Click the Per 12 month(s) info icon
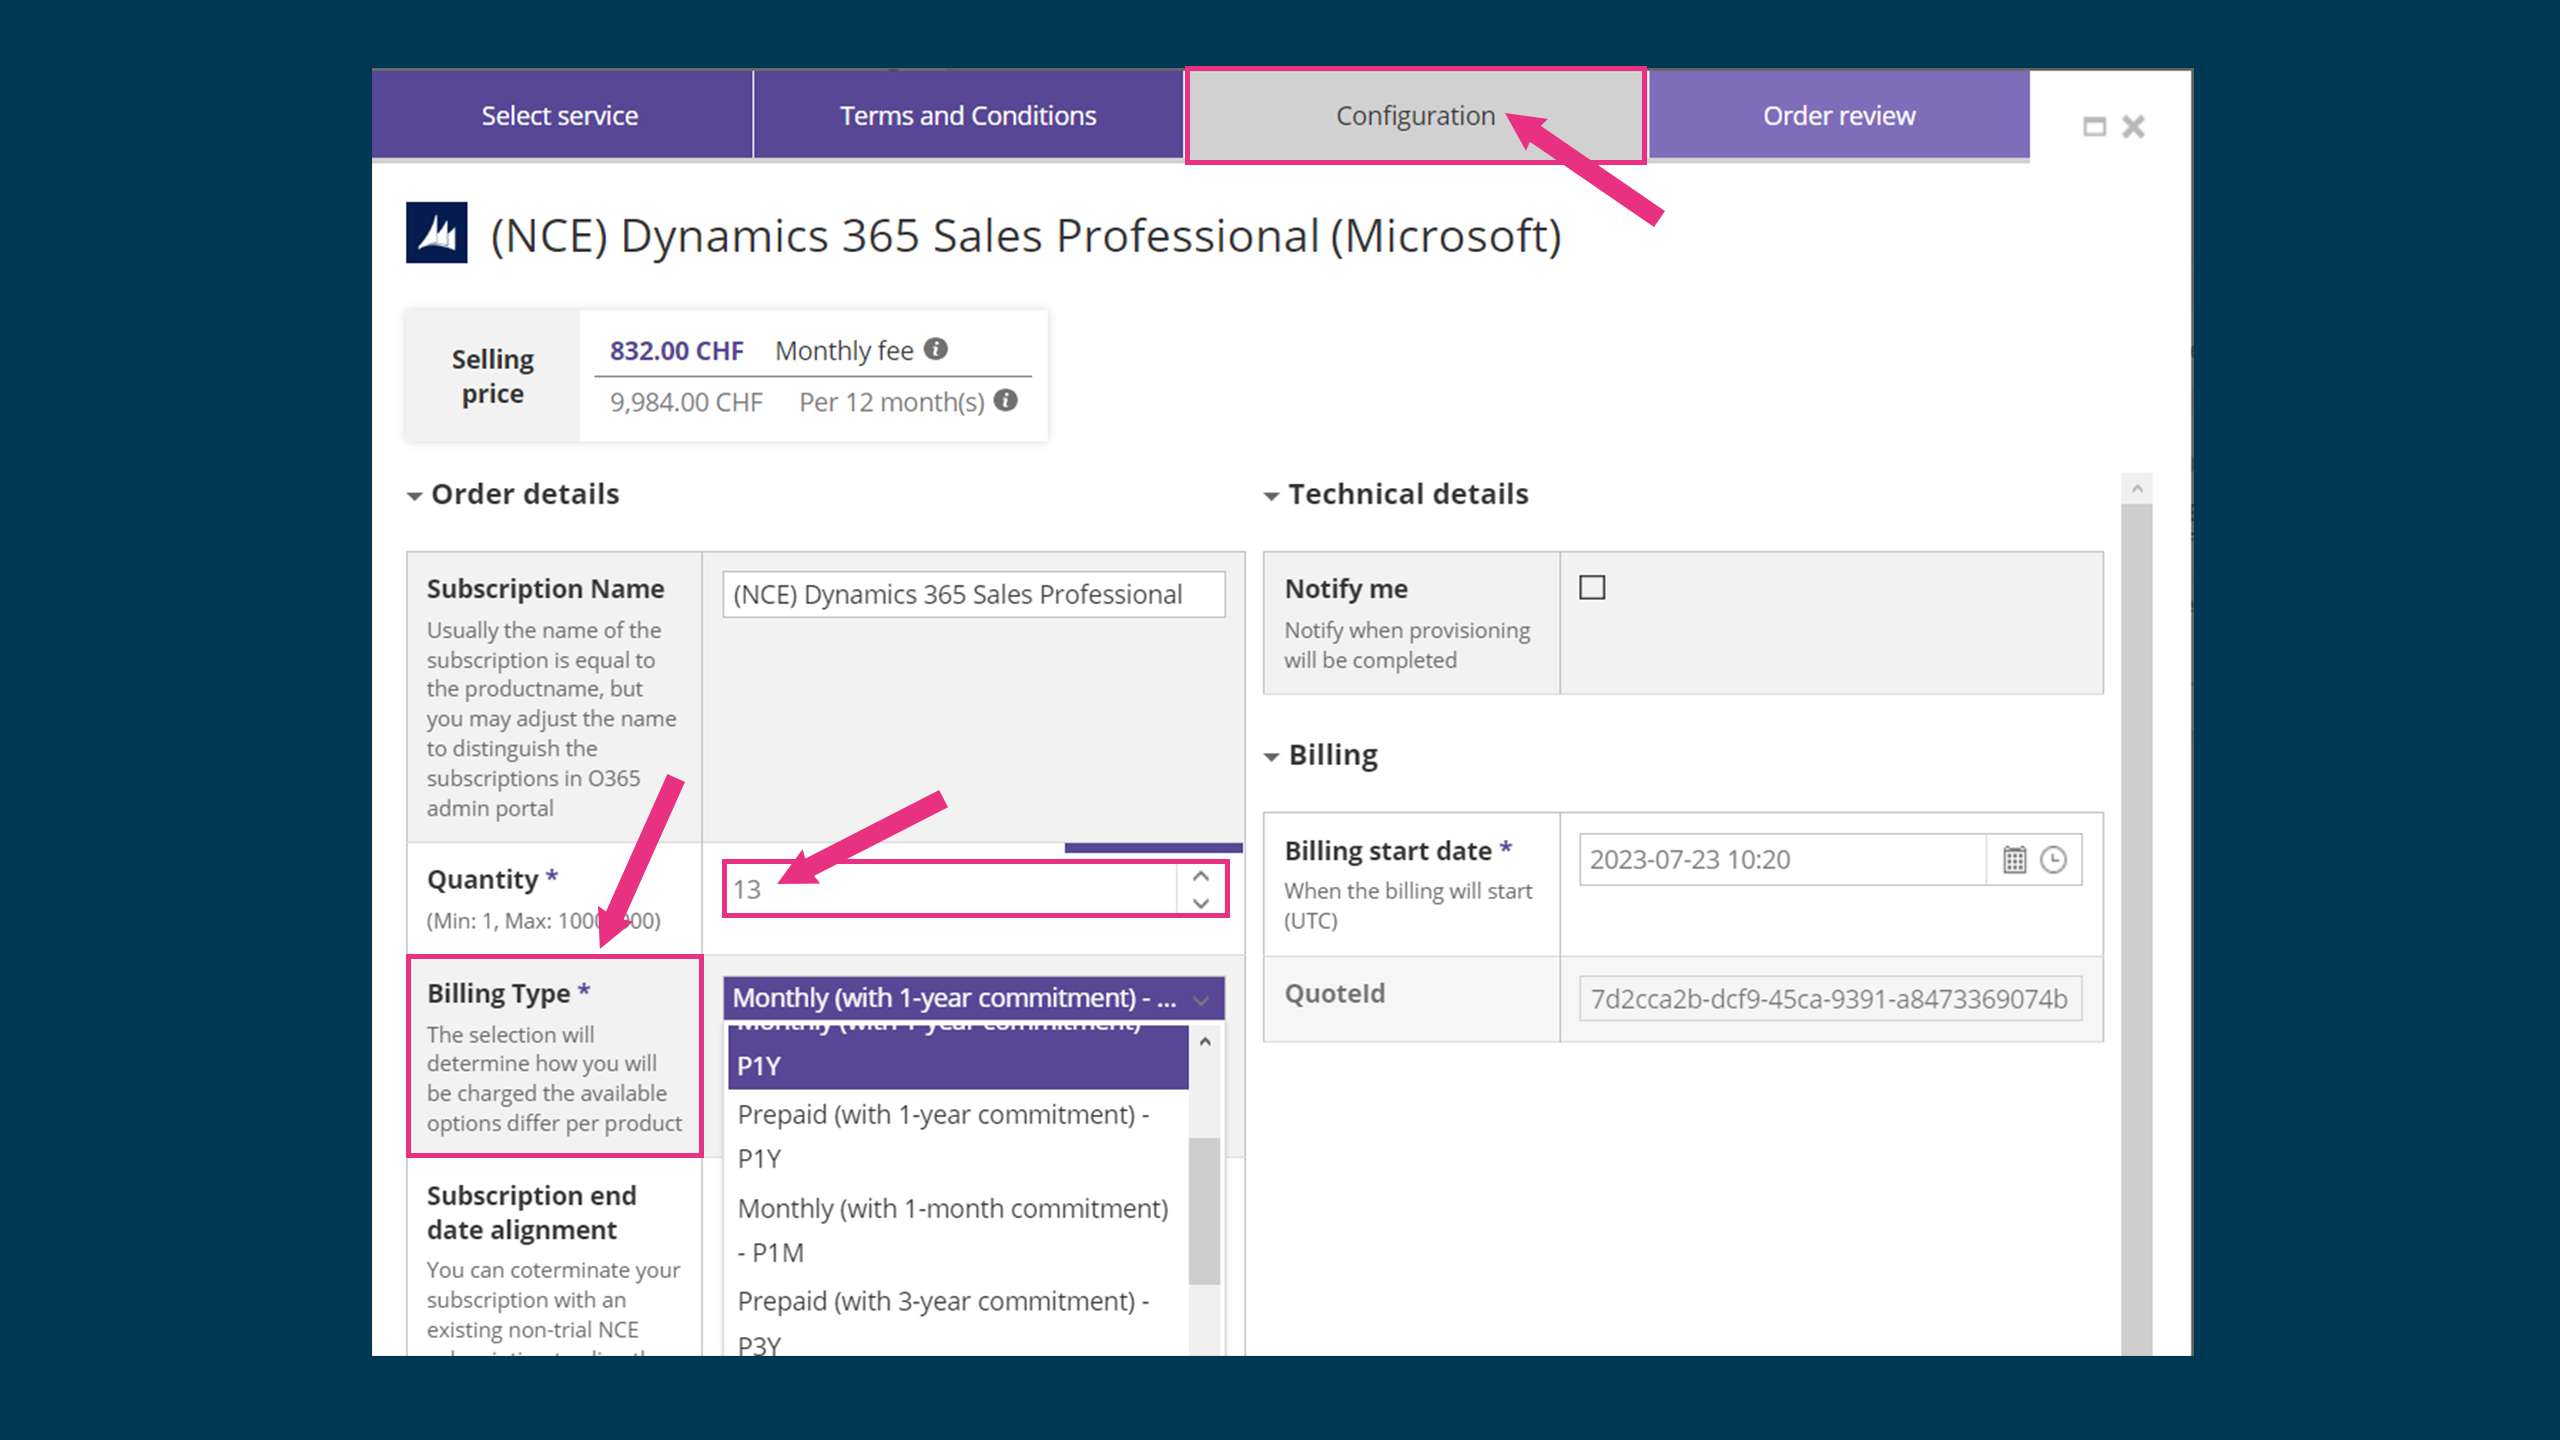Viewport: 2560px width, 1440px height. (1006, 401)
